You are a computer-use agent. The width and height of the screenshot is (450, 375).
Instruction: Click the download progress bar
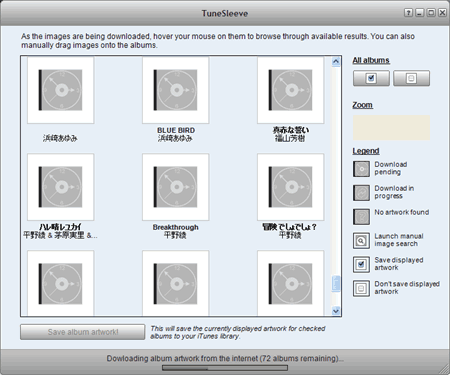[225, 368]
